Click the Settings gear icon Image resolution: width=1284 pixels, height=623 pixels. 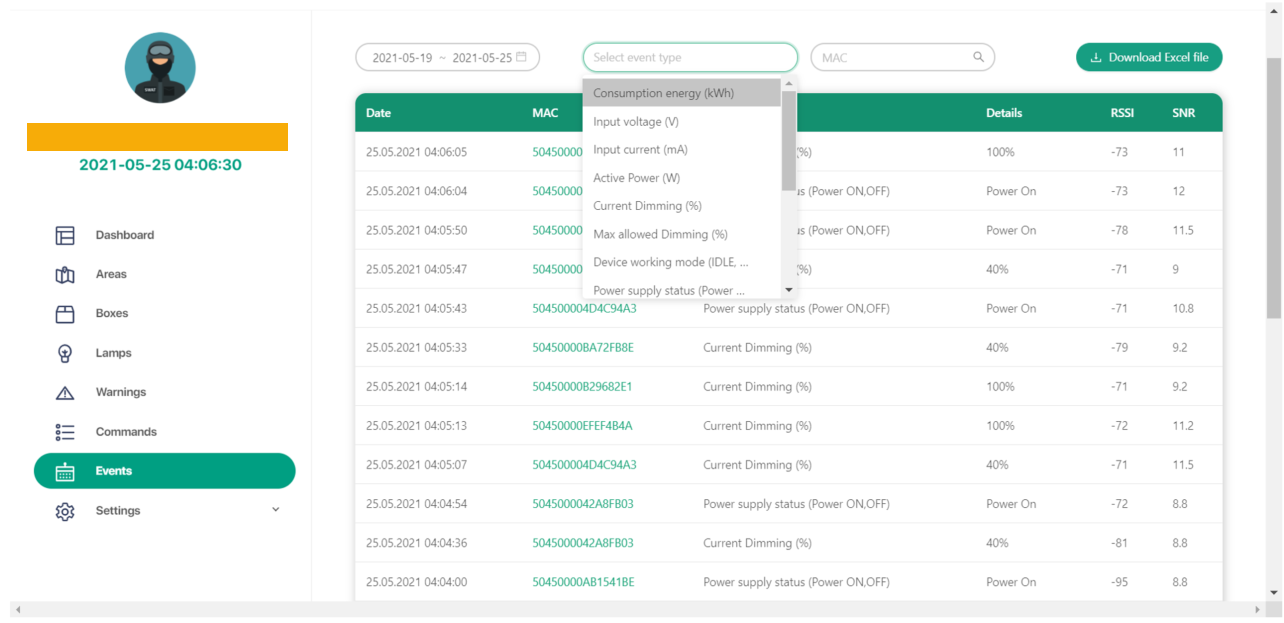[65, 511]
